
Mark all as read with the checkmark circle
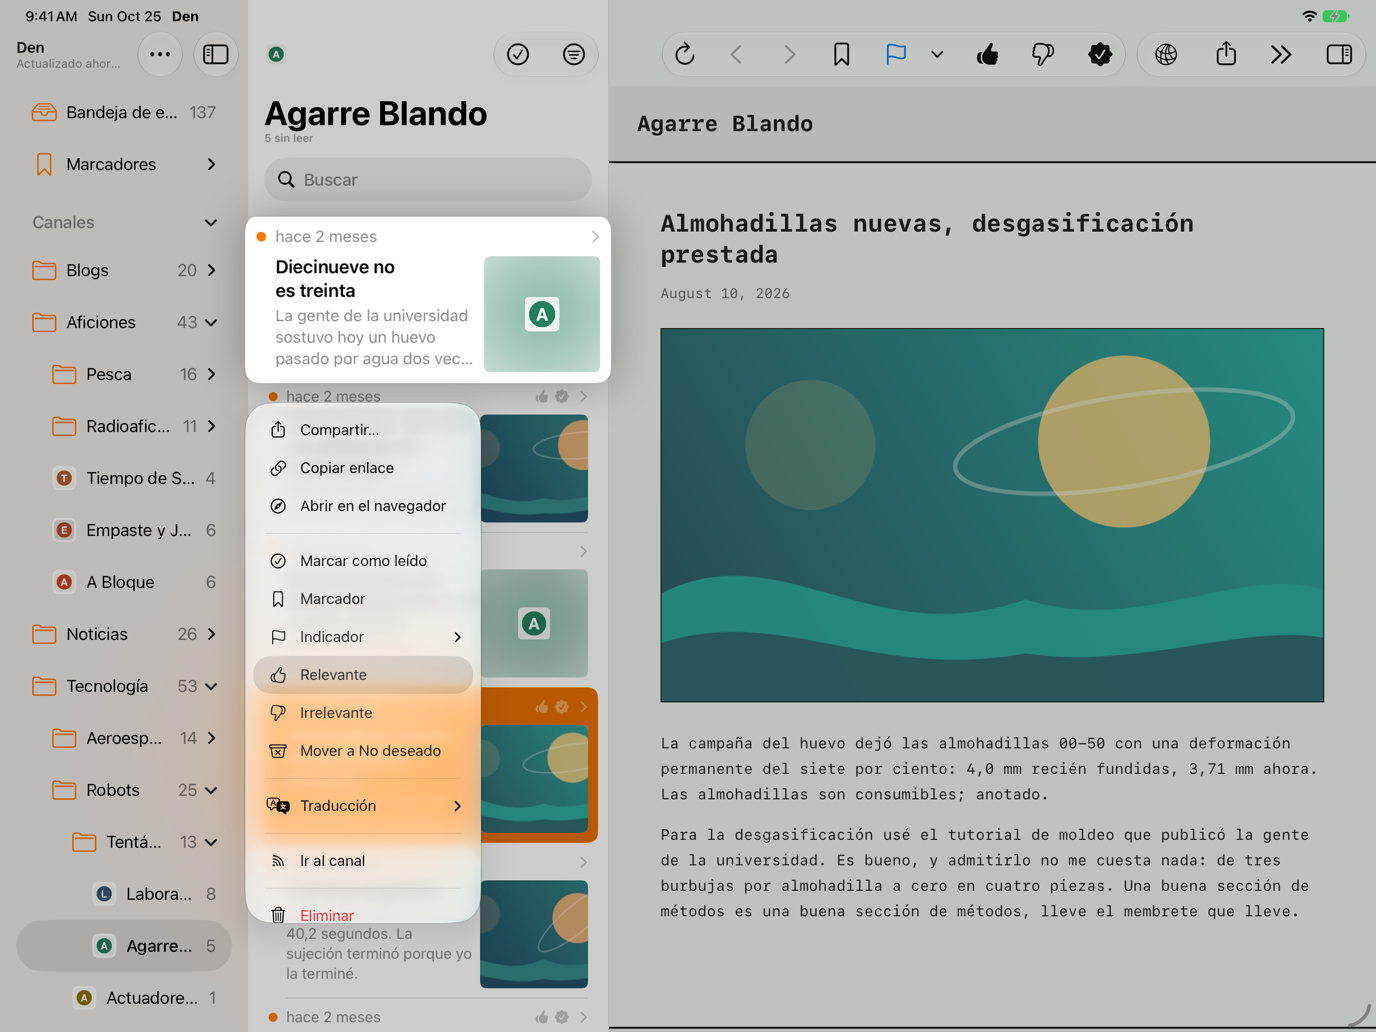click(518, 54)
